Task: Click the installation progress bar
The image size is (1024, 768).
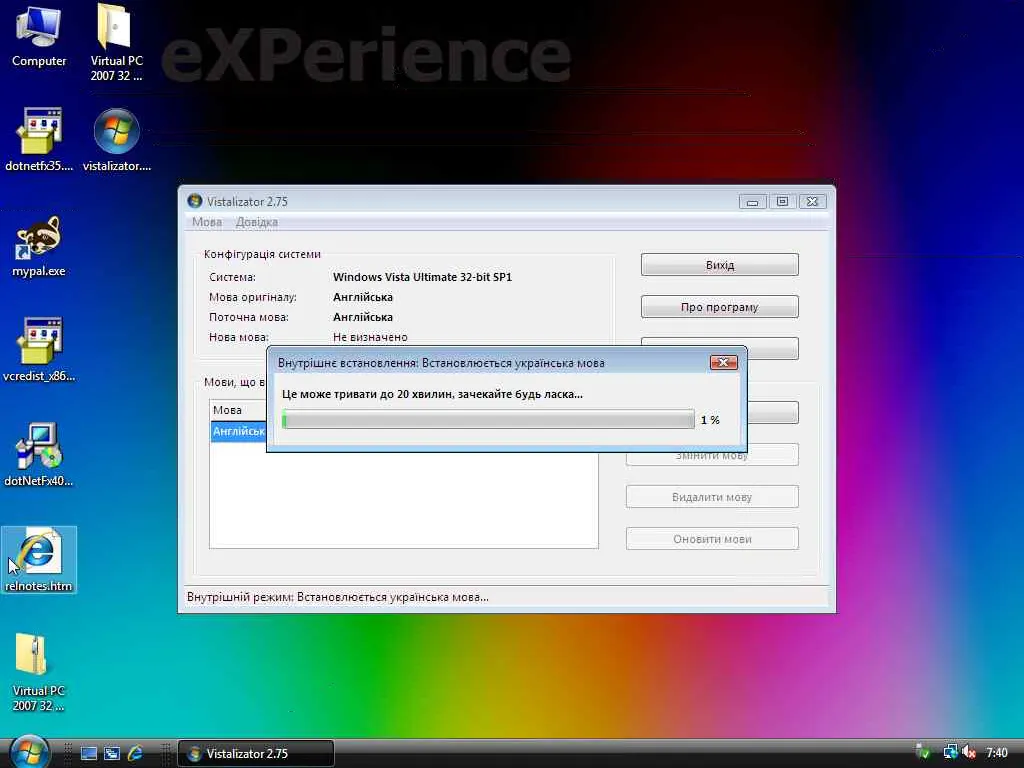Action: coord(488,419)
